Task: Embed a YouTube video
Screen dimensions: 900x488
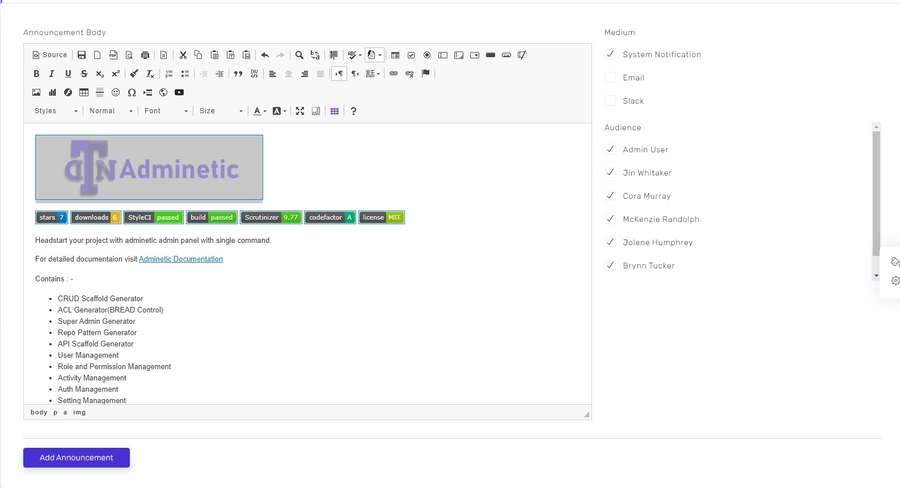Action: coord(179,92)
